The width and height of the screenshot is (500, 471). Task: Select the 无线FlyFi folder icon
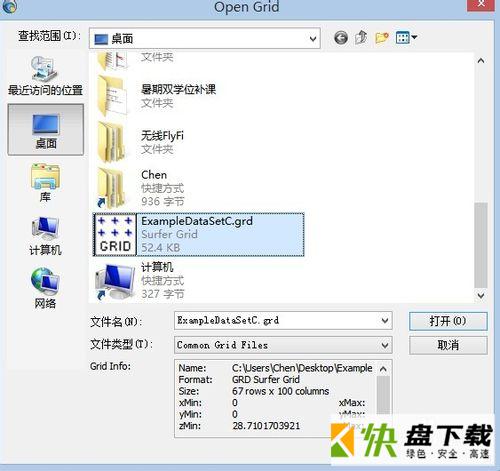(x=112, y=142)
